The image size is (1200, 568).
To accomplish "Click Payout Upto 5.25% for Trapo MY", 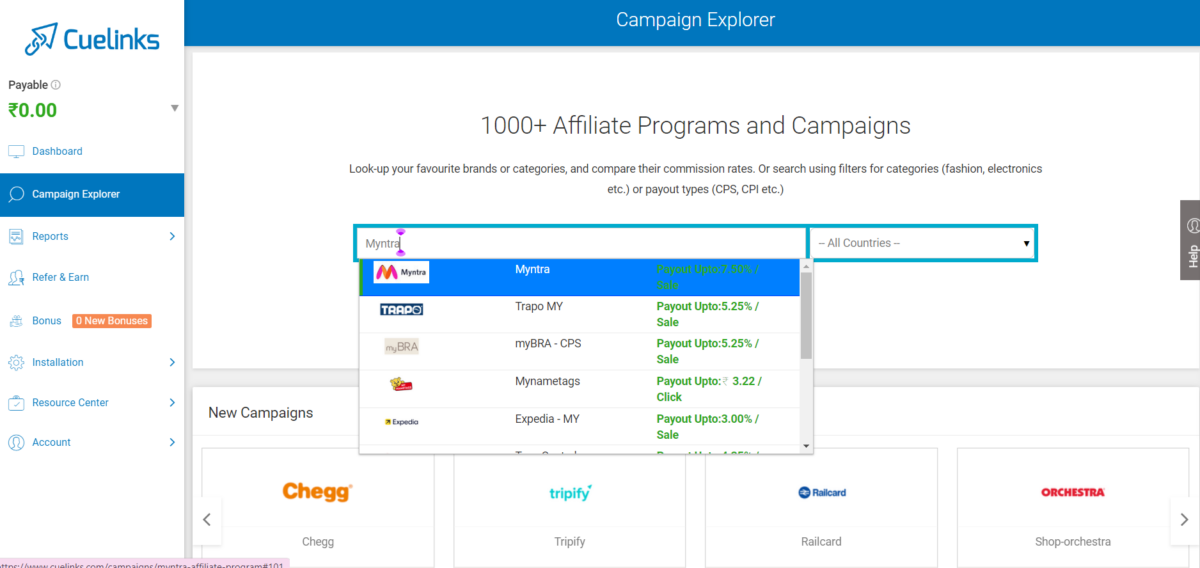I will point(707,314).
